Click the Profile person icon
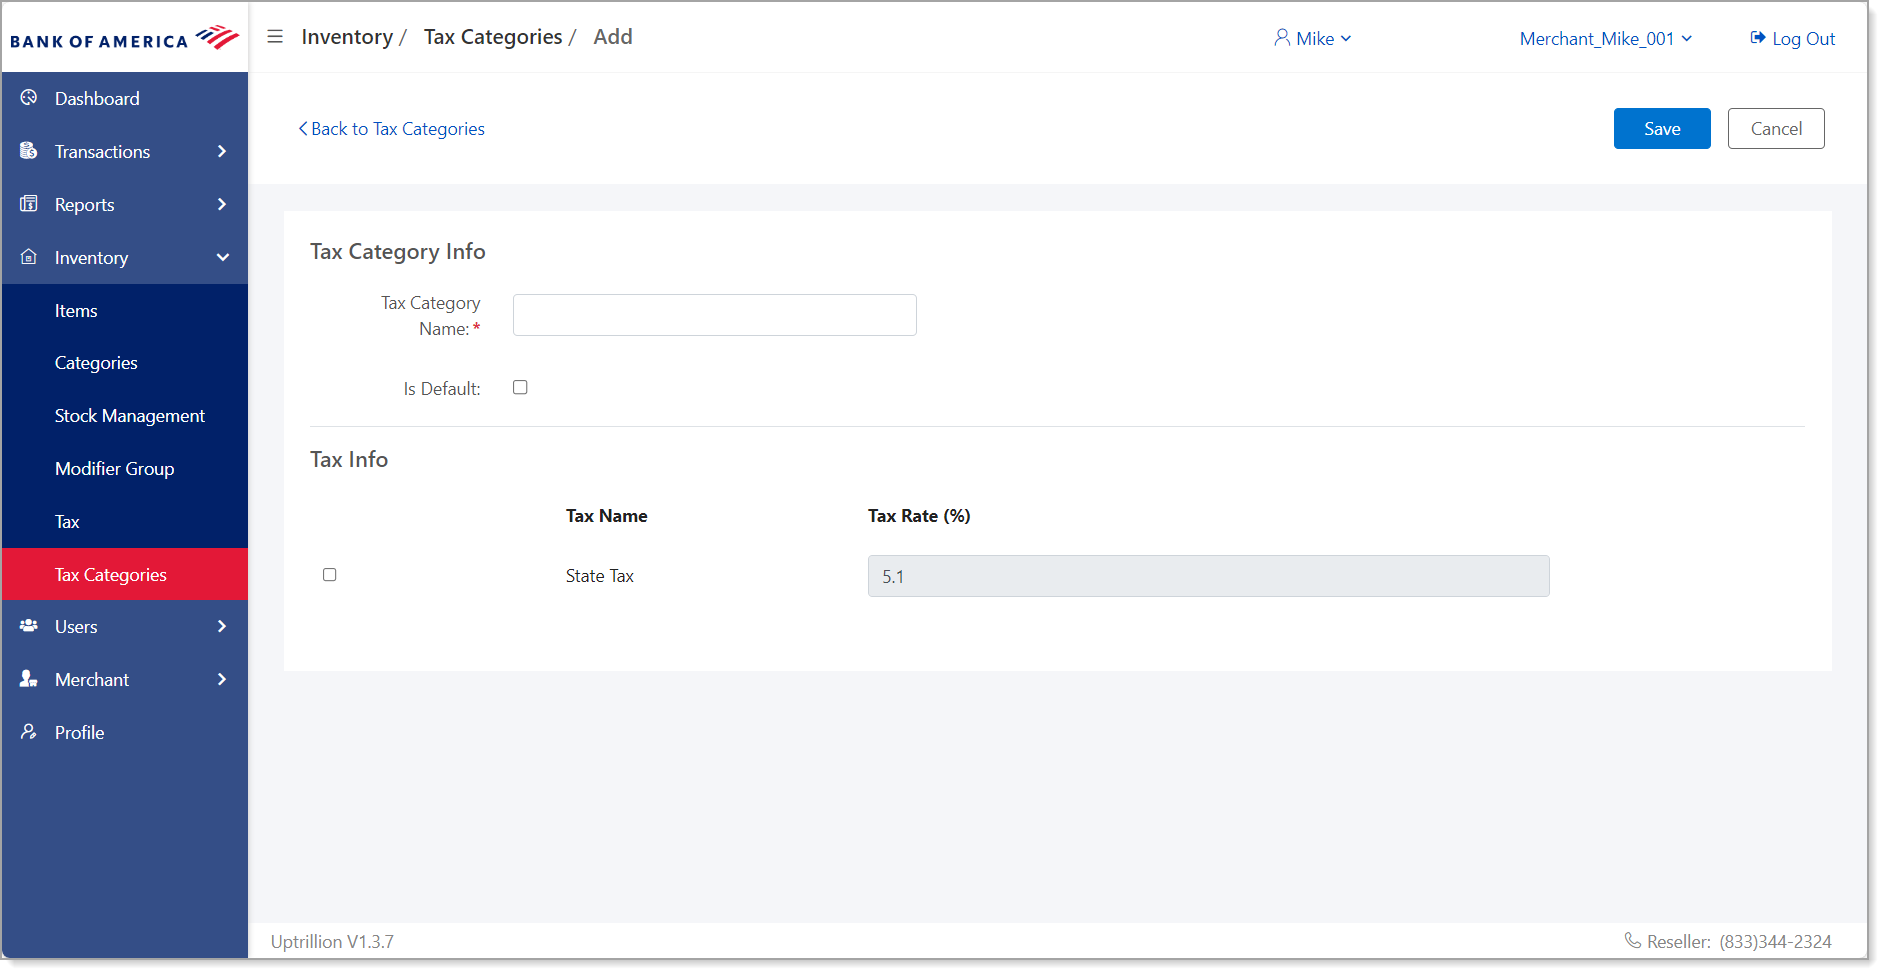This screenshot has height=975, width=1884. pyautogui.click(x=29, y=732)
